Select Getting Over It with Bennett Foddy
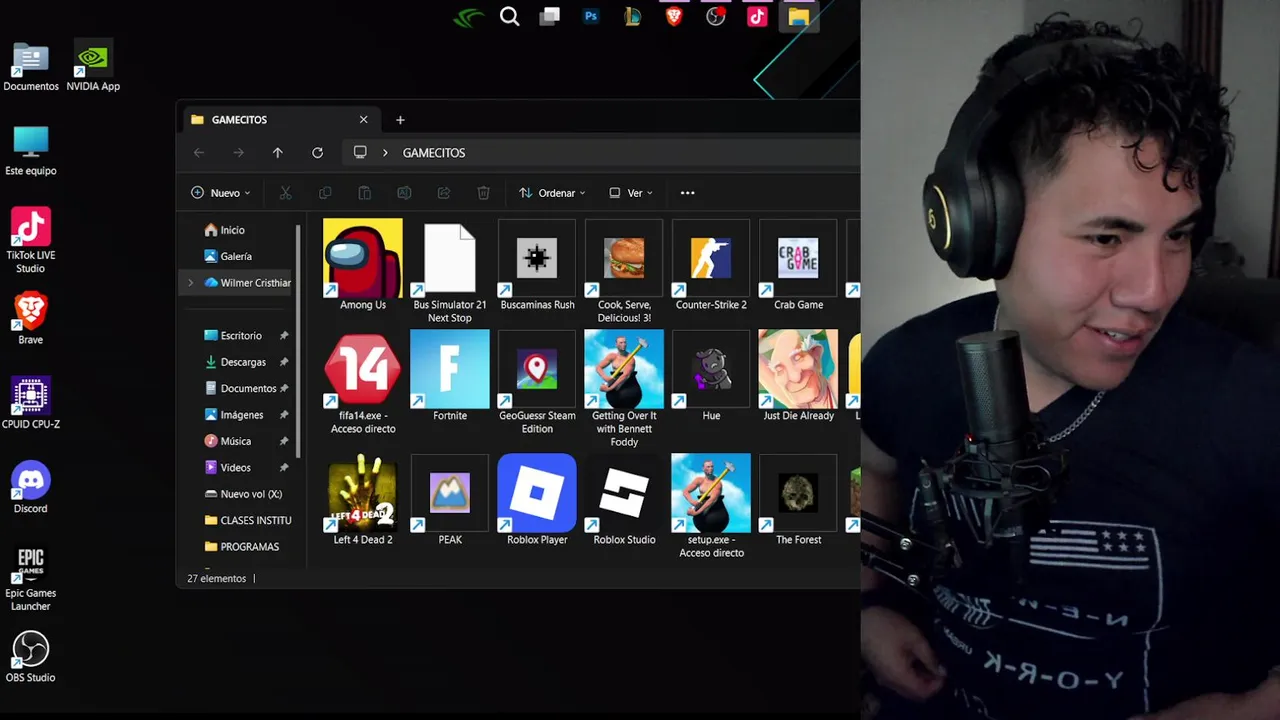 point(624,389)
